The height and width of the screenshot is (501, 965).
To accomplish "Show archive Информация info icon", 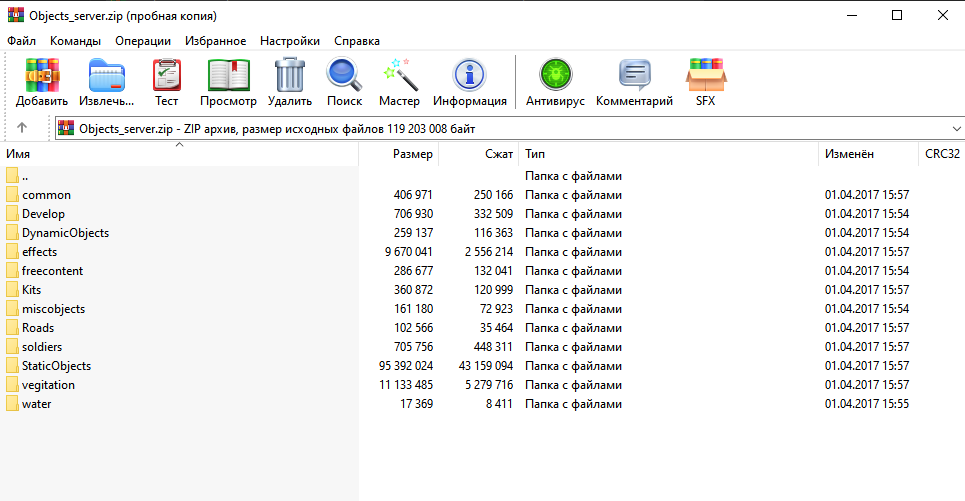I will point(469,77).
